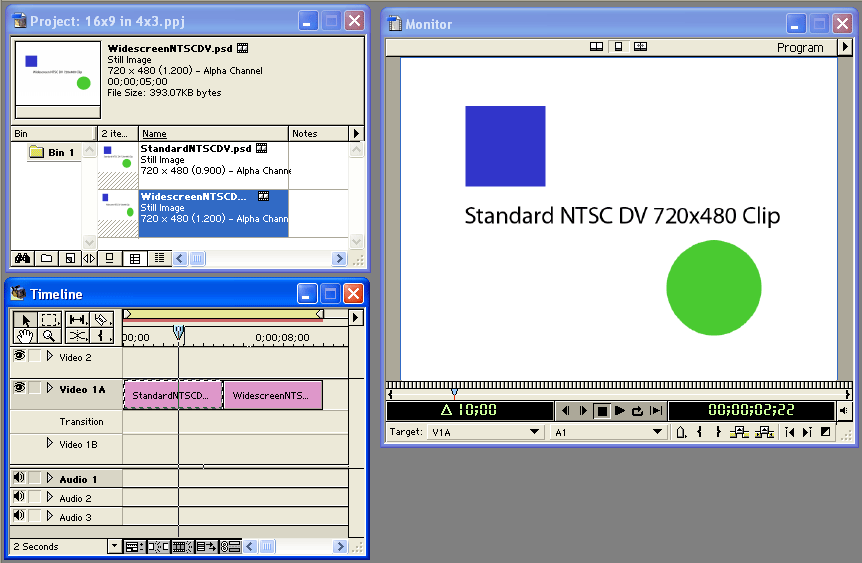Click the Name column header
Screen dimensions: 862x563
pos(212,133)
